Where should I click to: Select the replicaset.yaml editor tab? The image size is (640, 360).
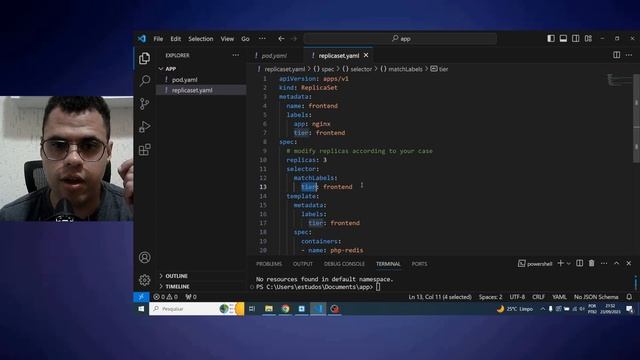[x=338, y=56]
